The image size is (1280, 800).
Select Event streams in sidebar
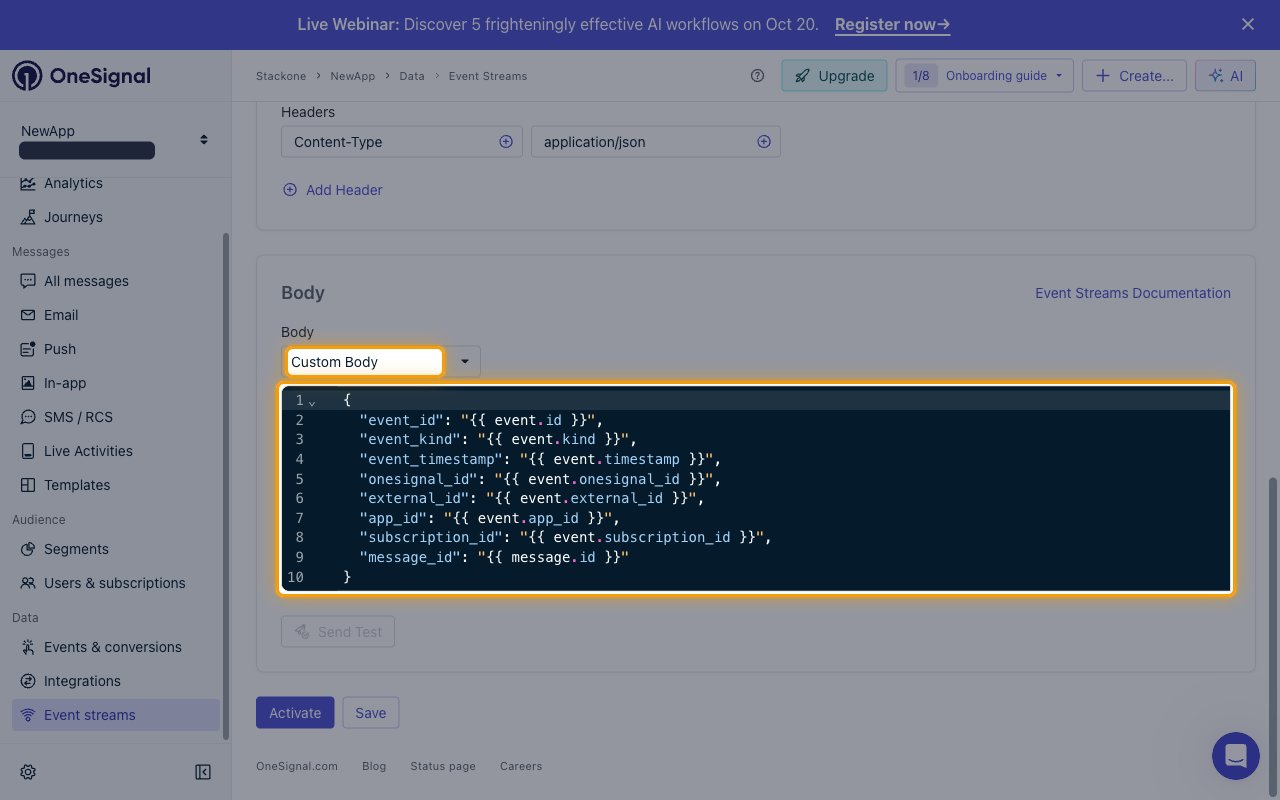116,715
